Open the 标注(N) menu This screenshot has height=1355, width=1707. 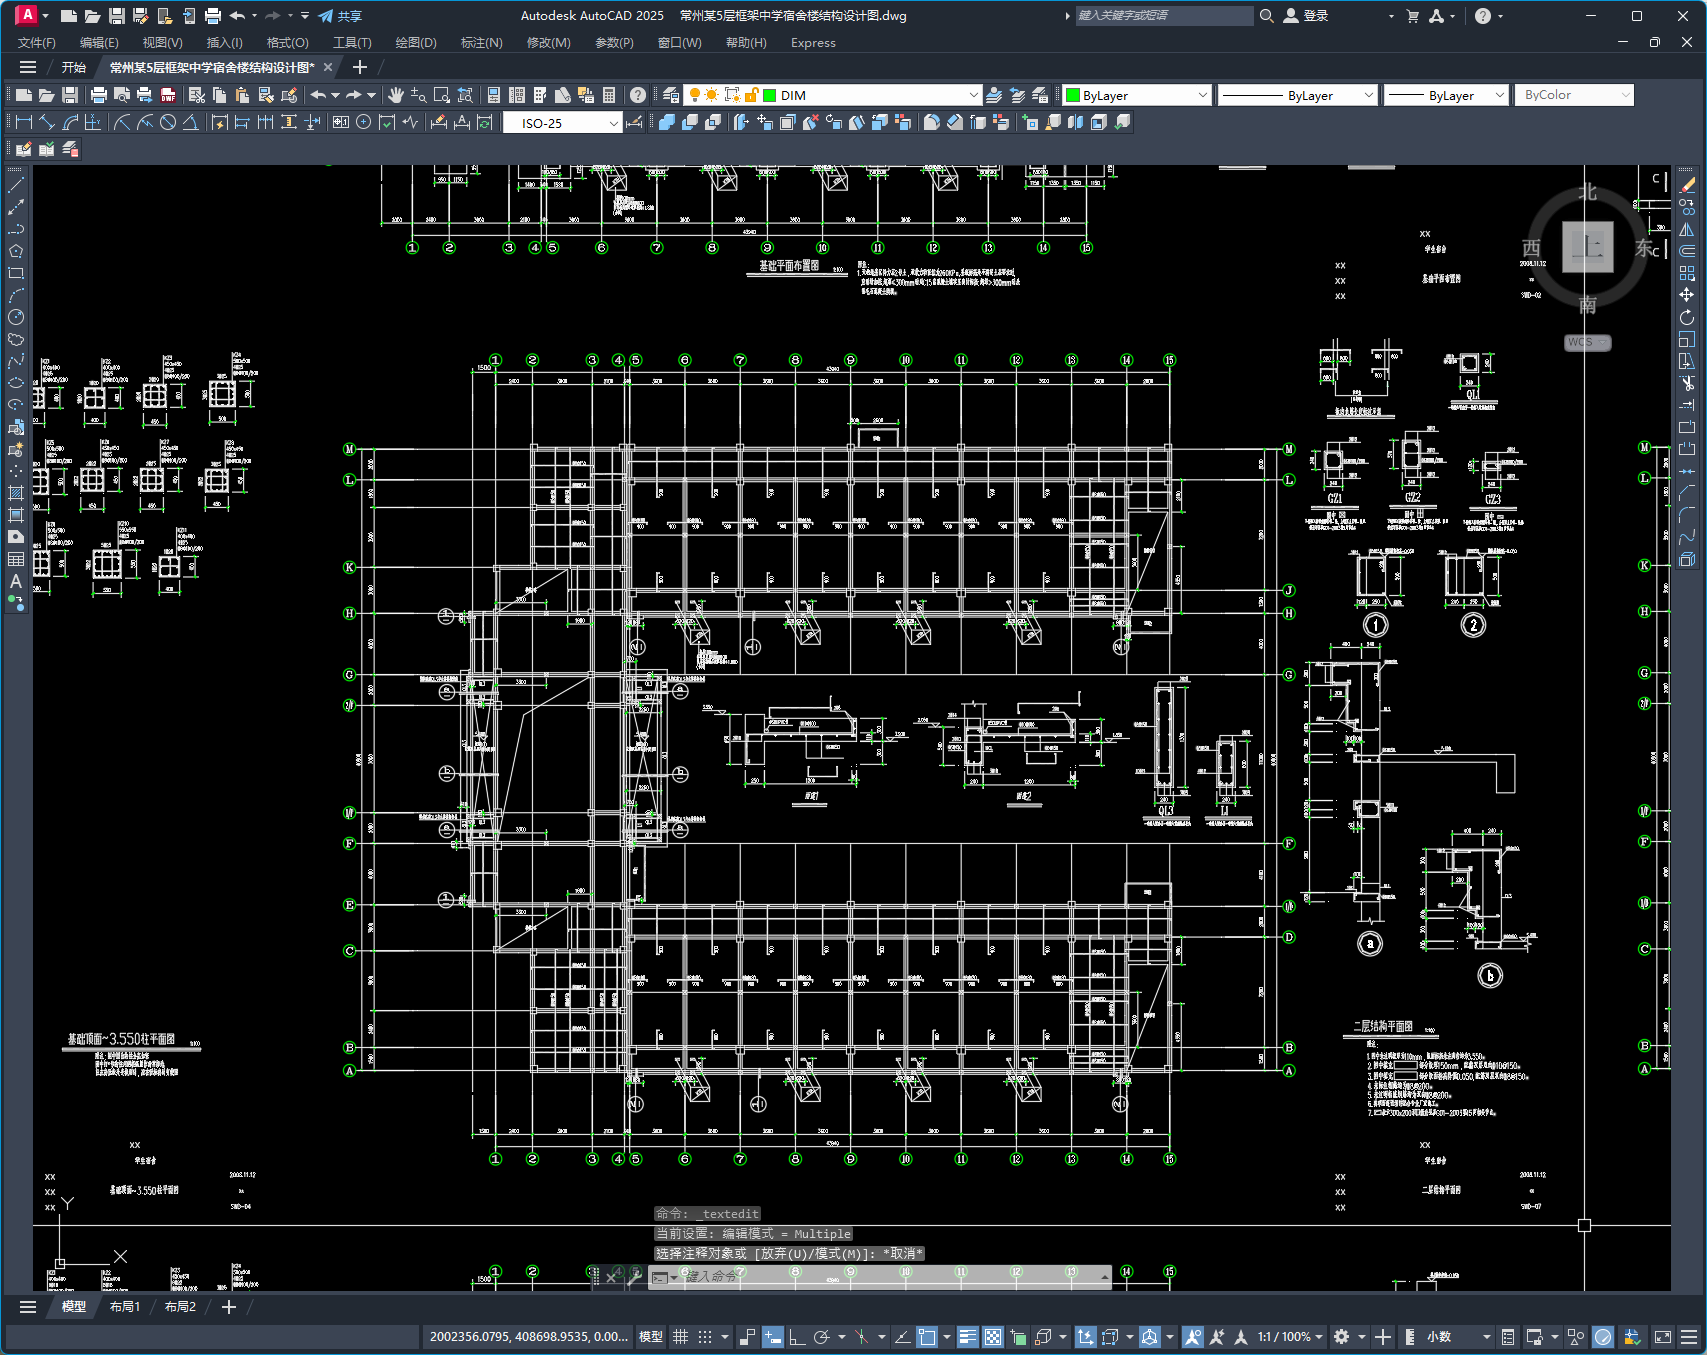point(482,43)
